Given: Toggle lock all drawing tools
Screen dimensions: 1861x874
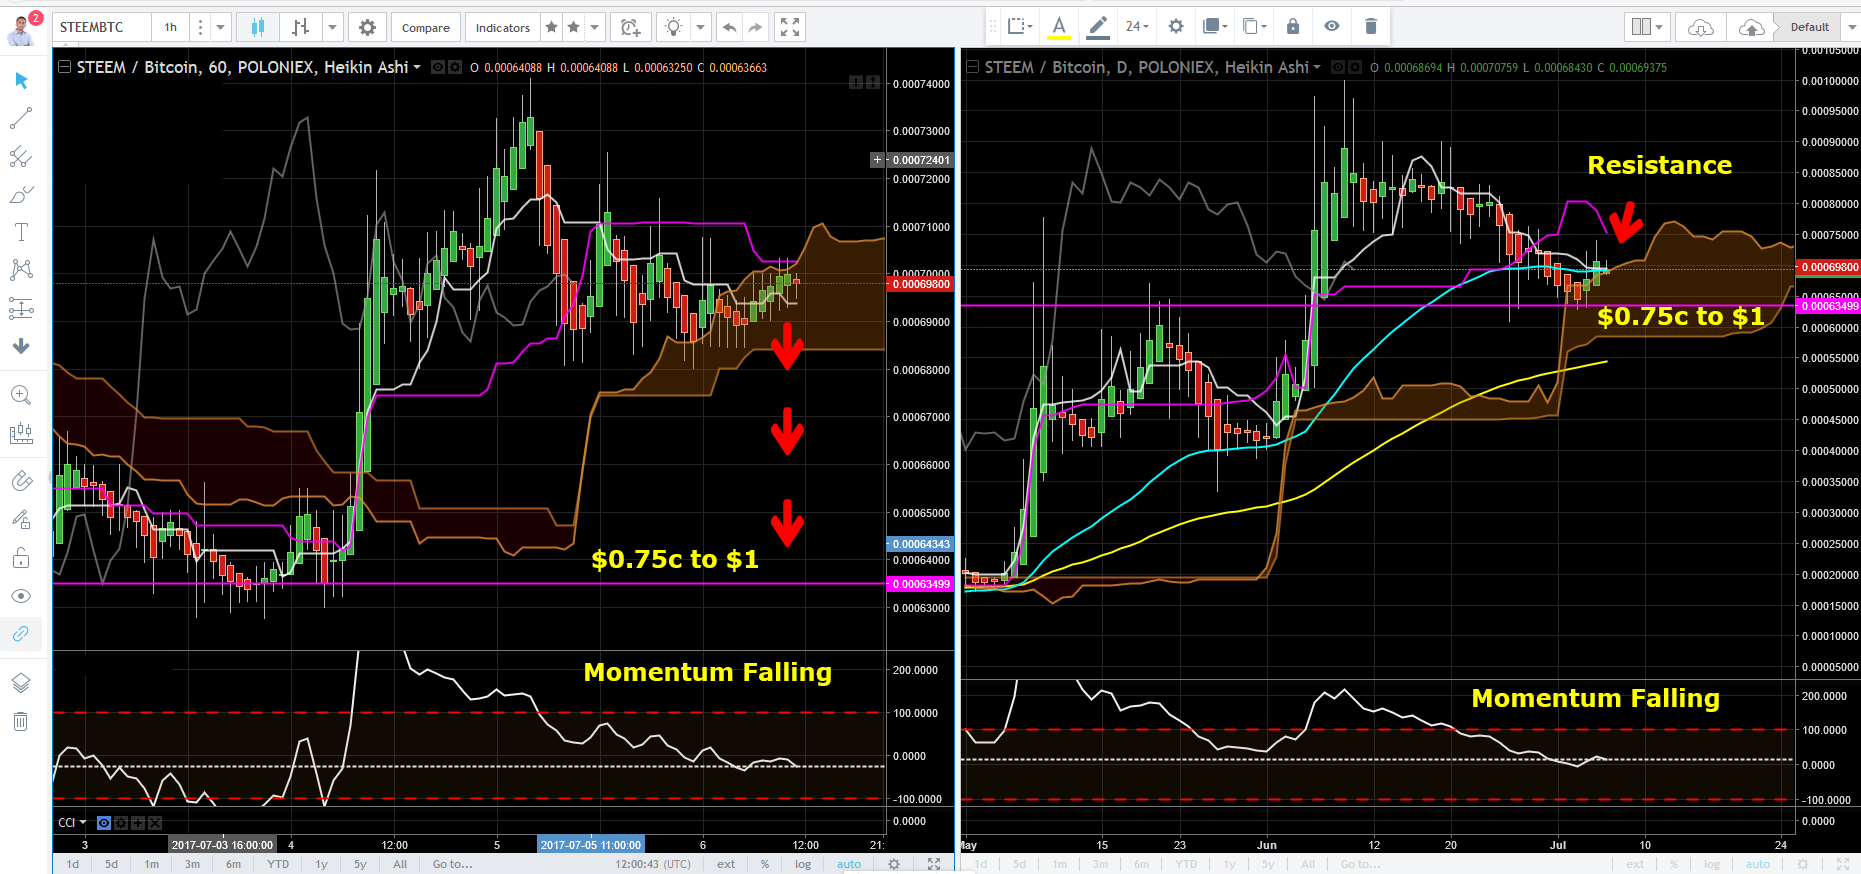Looking at the screenshot, I should coord(21,557).
